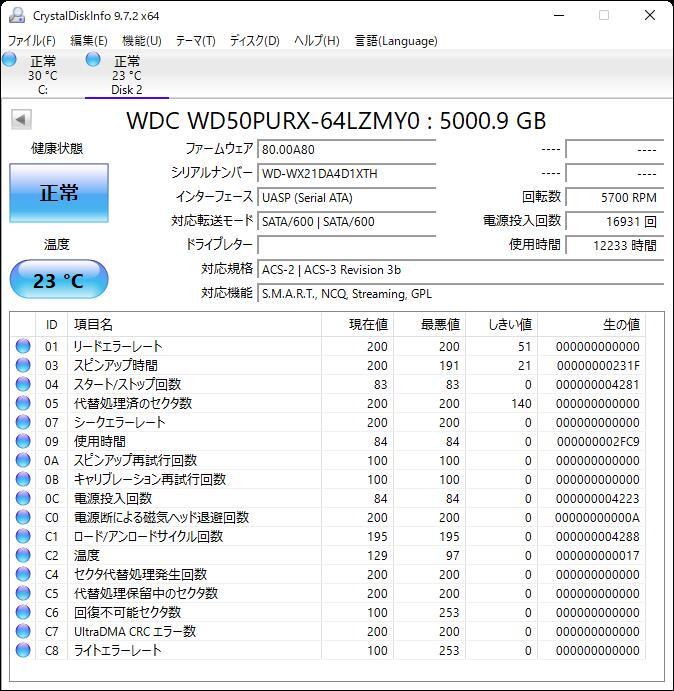Click worst value 191 in spin-up row
This screenshot has width=674, height=691.
pos(449,366)
